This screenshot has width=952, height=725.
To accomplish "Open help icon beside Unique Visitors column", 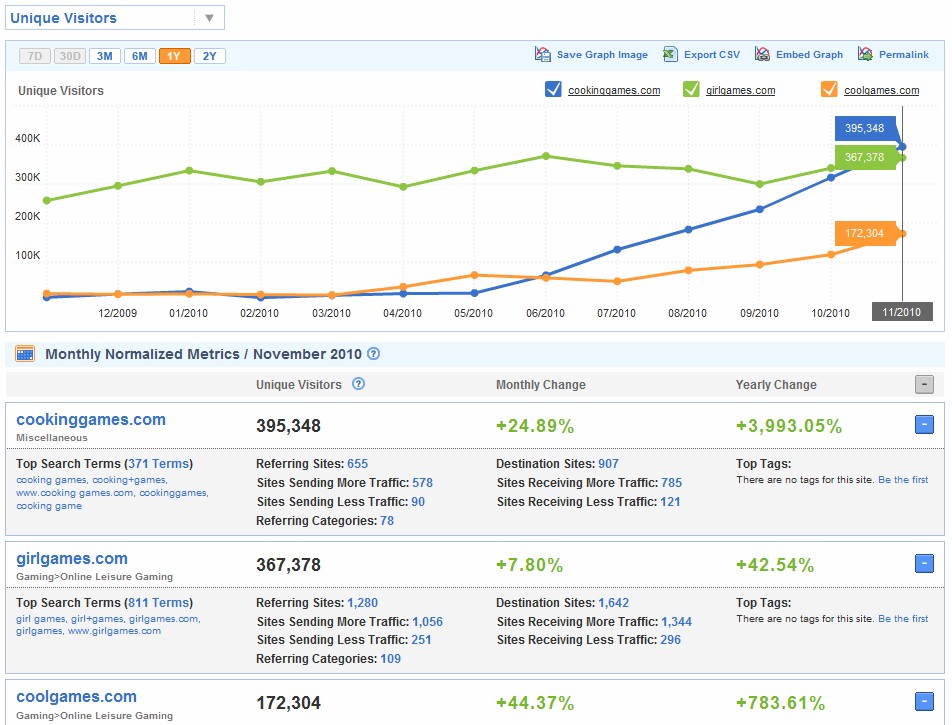I will pos(359,384).
